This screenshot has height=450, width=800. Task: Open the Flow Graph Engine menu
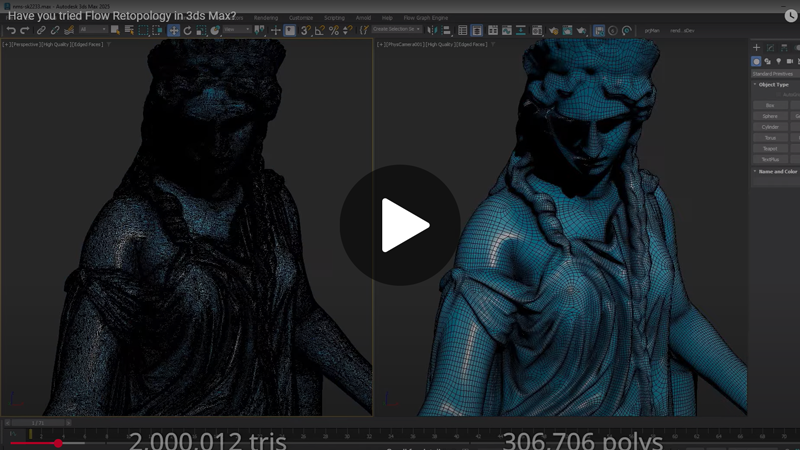[426, 18]
